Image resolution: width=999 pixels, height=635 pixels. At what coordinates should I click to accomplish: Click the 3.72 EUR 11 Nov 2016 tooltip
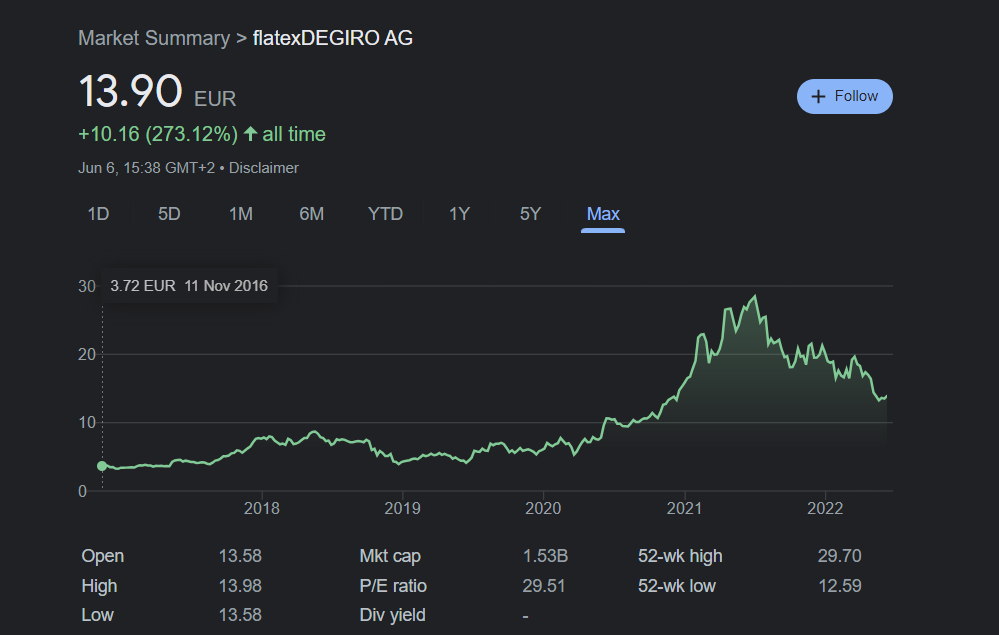(x=189, y=286)
